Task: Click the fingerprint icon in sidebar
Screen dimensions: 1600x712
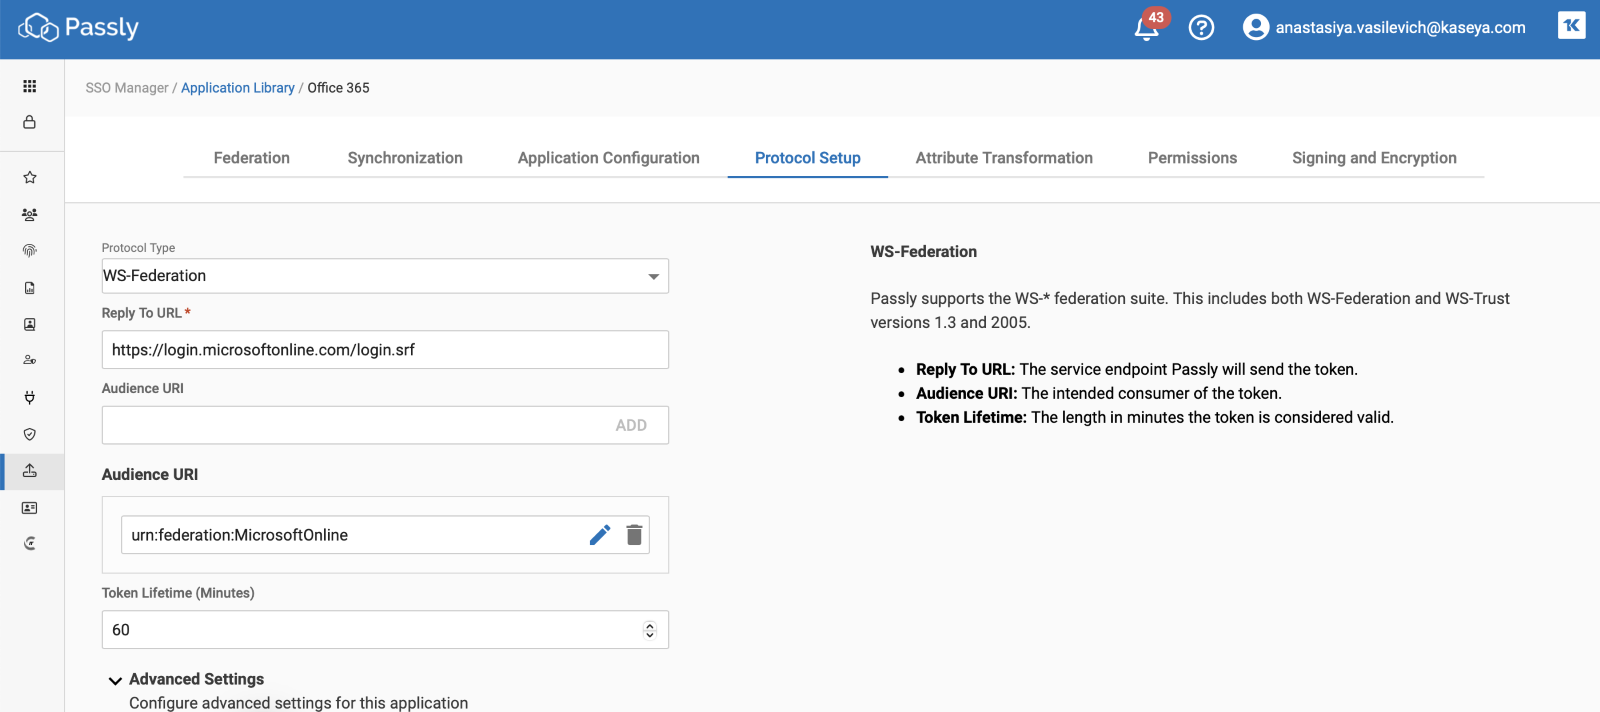Action: coord(30,251)
